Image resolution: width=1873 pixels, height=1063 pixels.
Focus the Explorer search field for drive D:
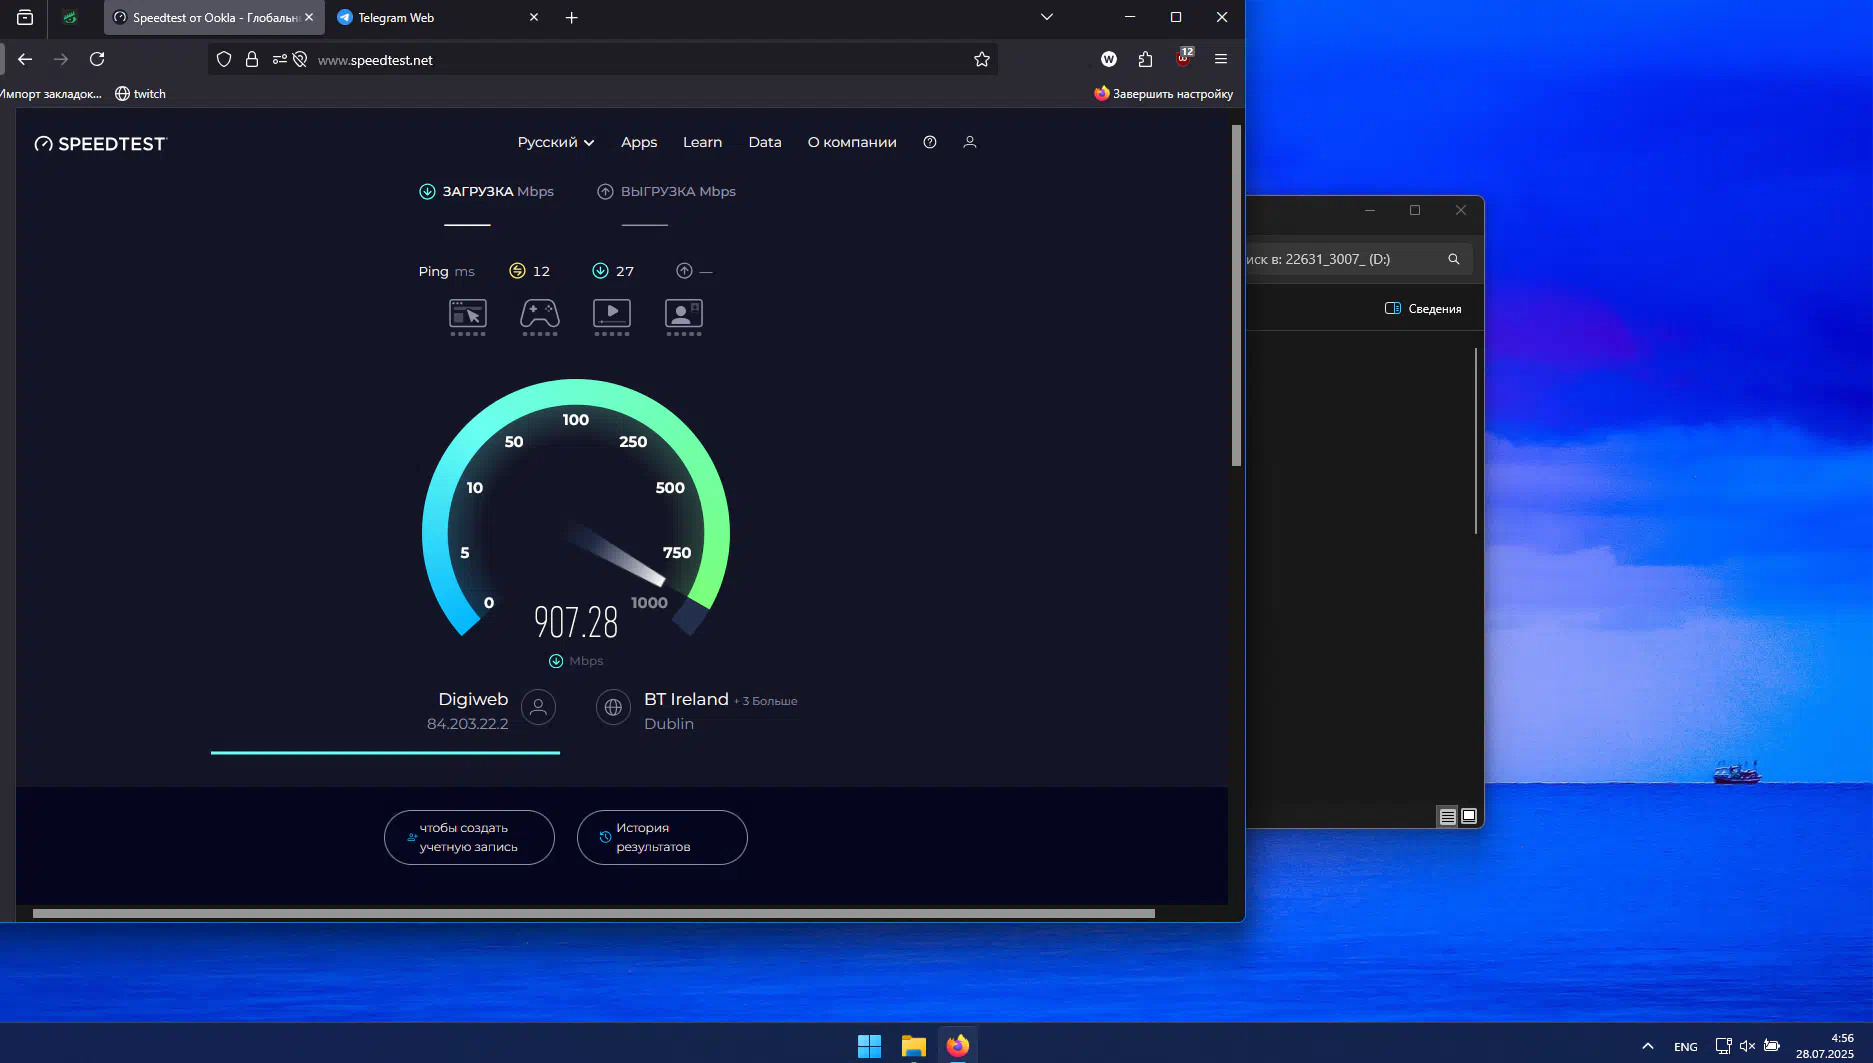pyautogui.click(x=1360, y=259)
